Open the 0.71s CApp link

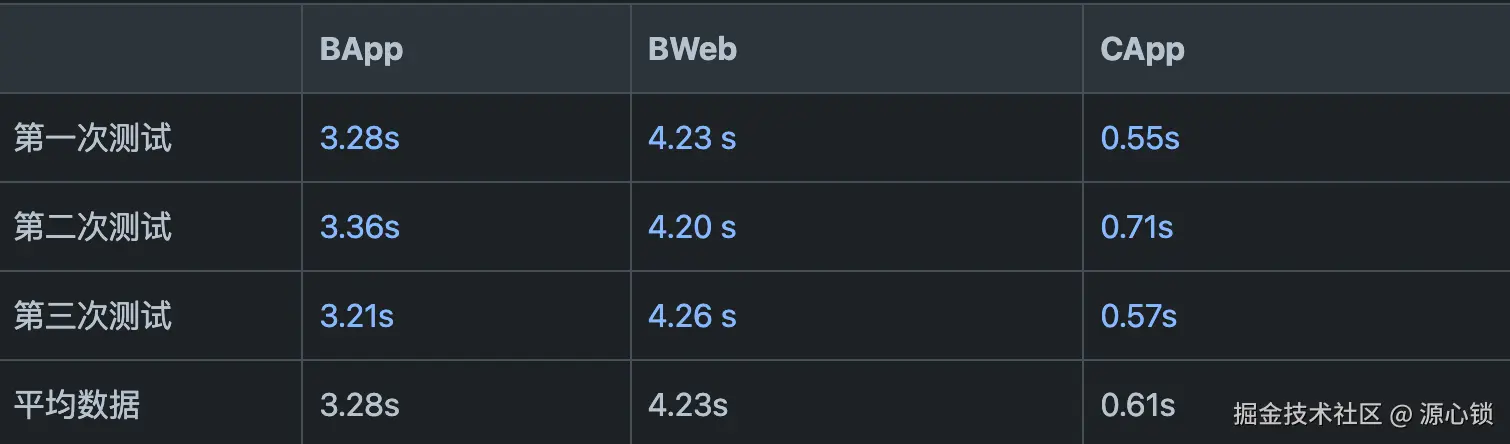[1136, 227]
